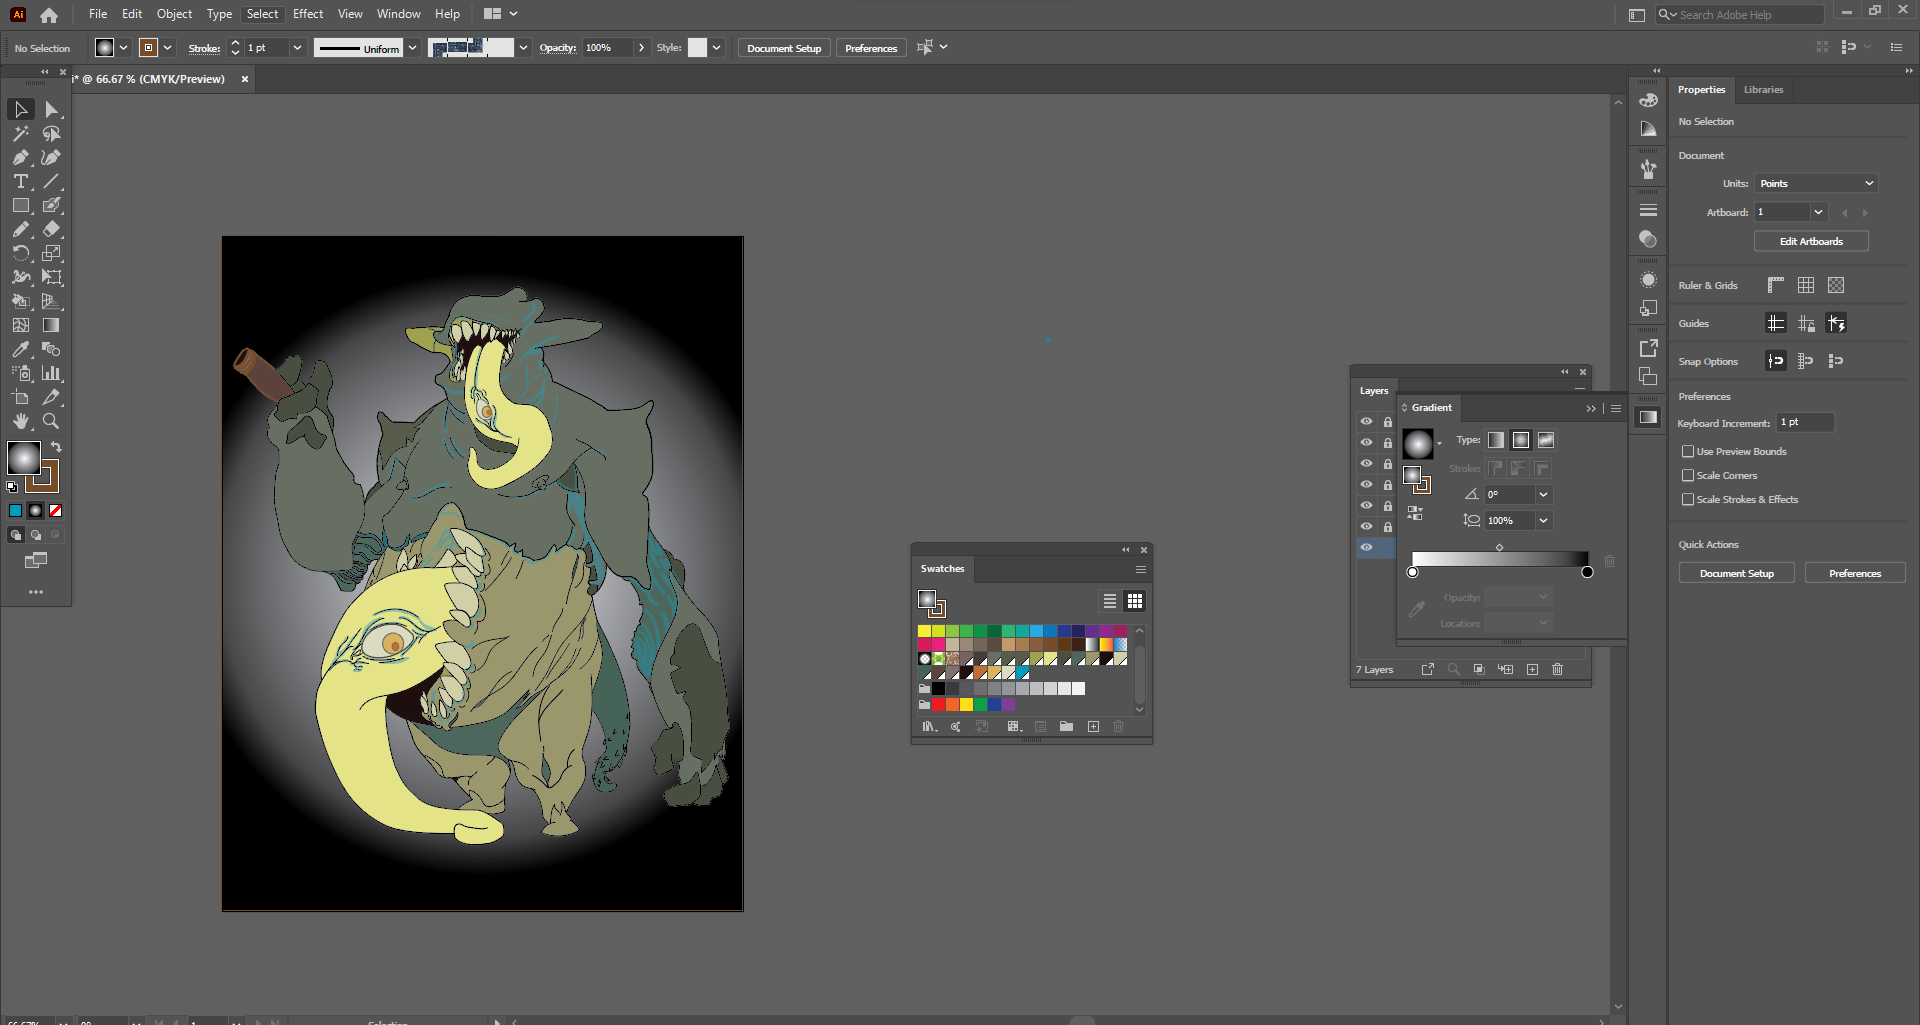Show grid icon in Properties

click(x=1806, y=285)
